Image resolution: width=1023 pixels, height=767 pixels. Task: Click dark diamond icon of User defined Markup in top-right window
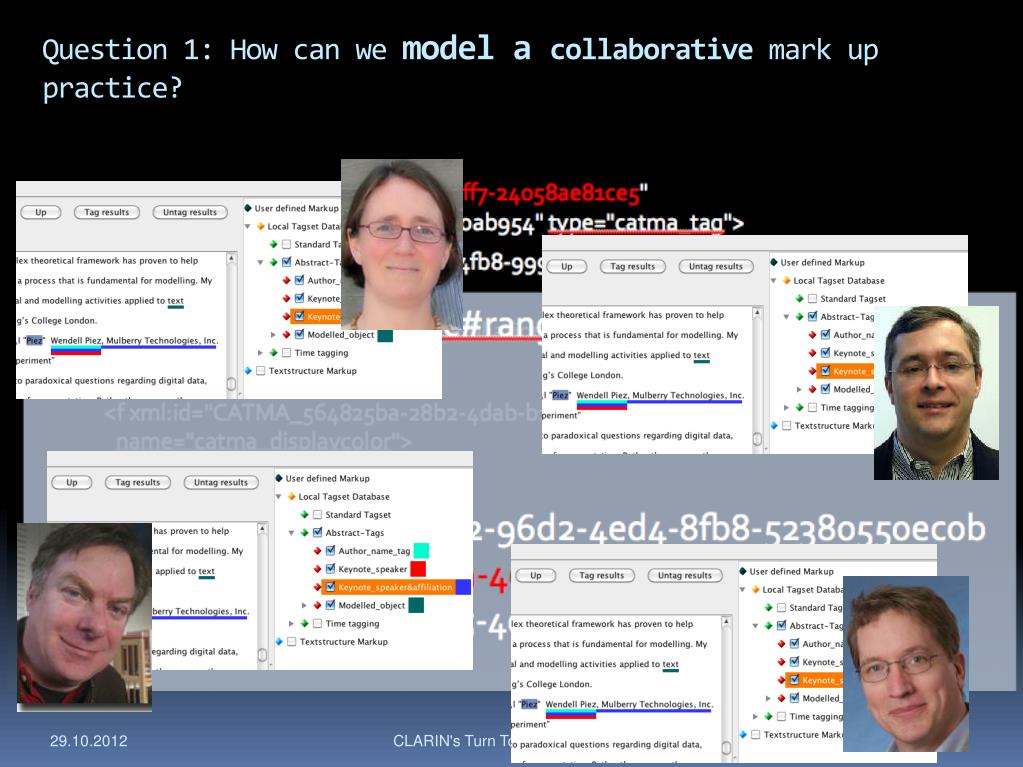pos(774,262)
